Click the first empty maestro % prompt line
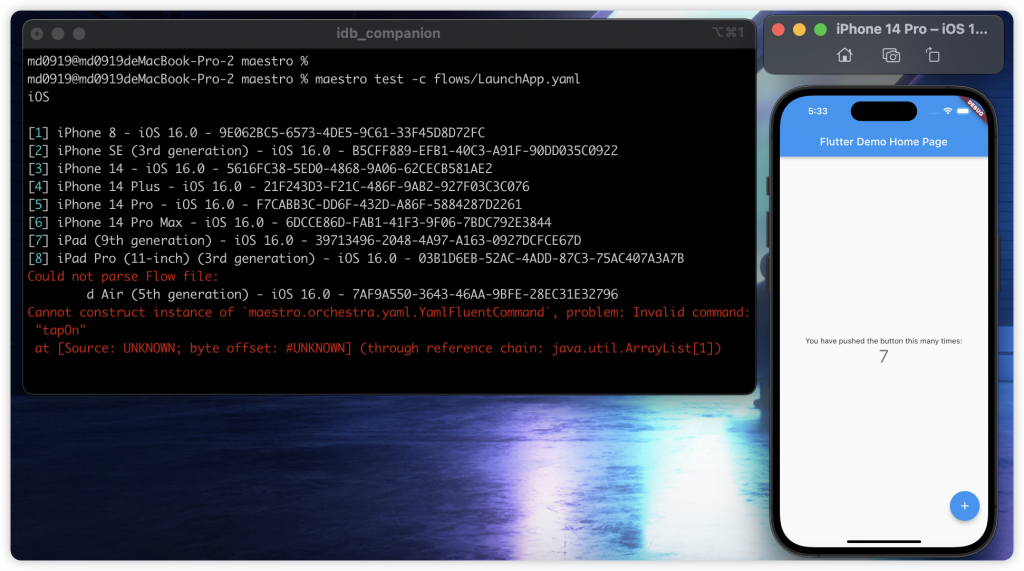 coord(168,61)
